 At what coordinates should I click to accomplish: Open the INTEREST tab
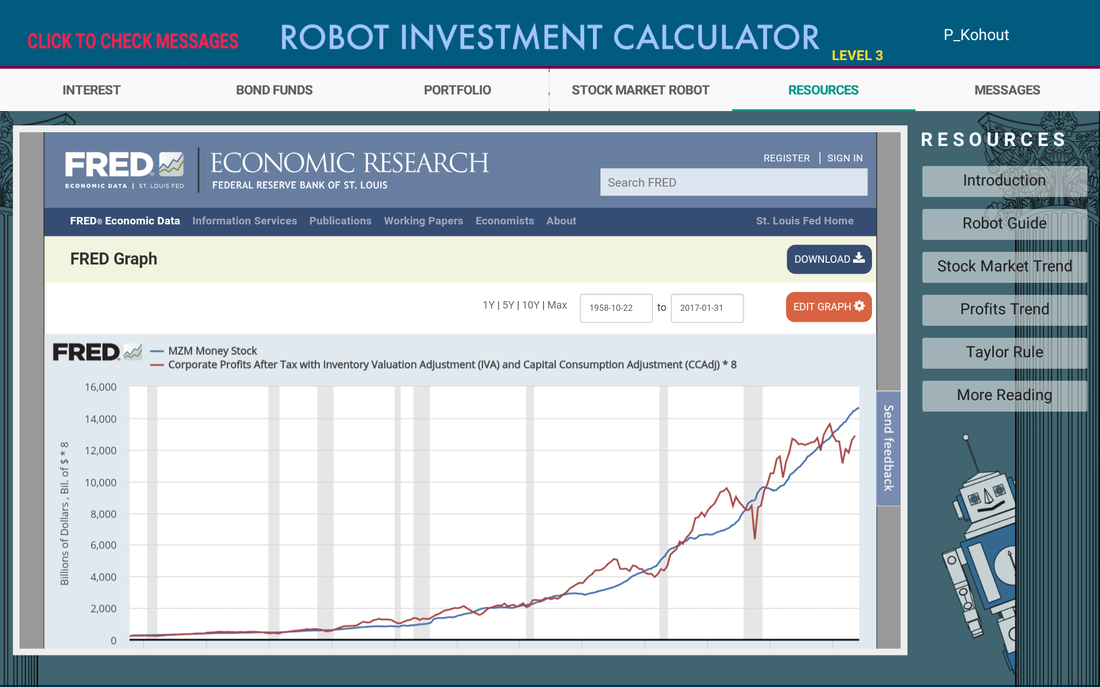91,90
